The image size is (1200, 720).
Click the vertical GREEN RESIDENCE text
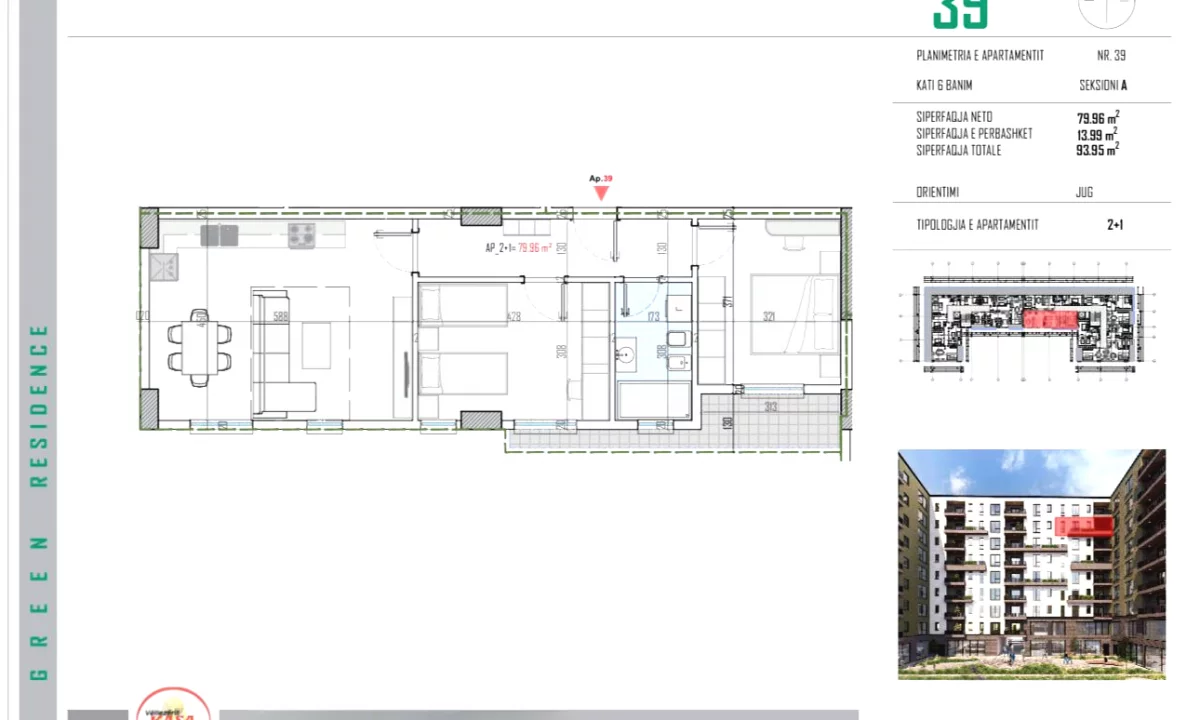39,502
